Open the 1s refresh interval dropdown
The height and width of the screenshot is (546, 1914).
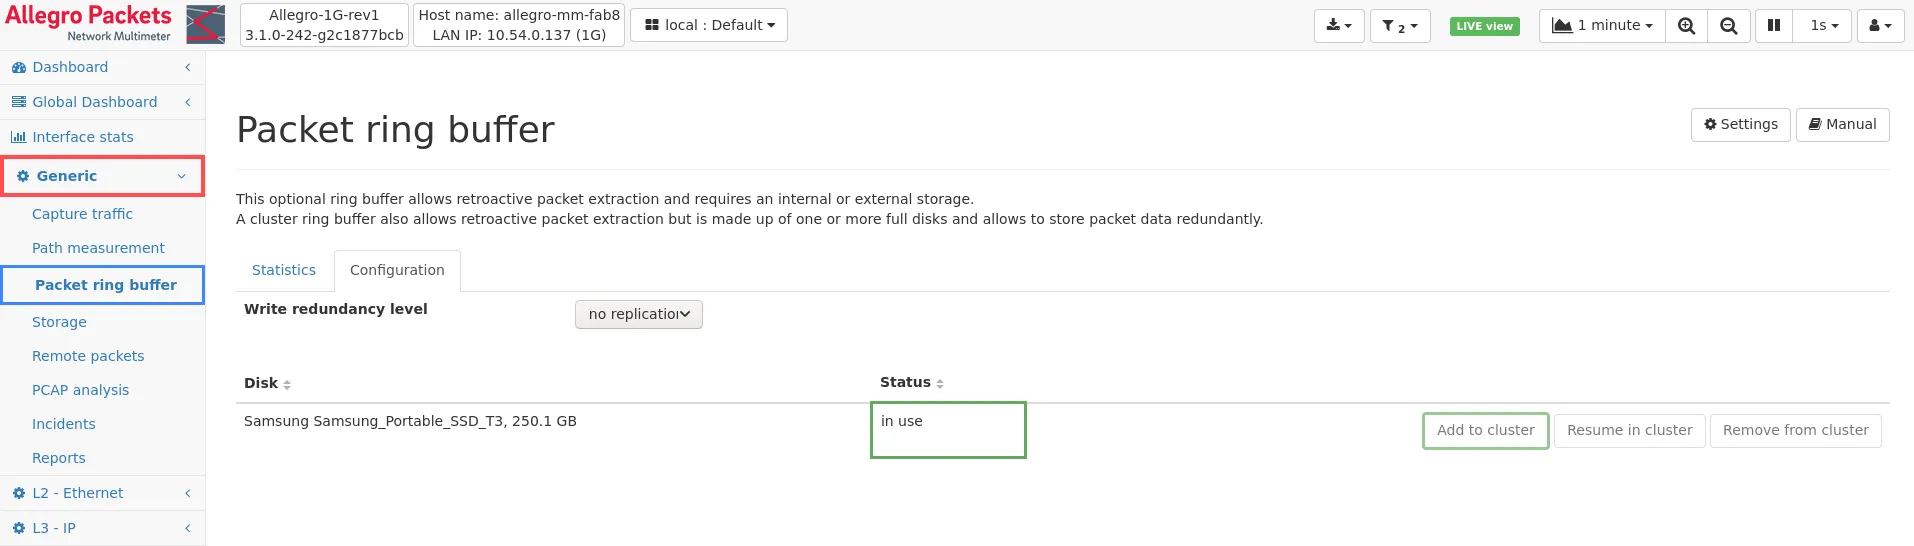click(x=1823, y=26)
